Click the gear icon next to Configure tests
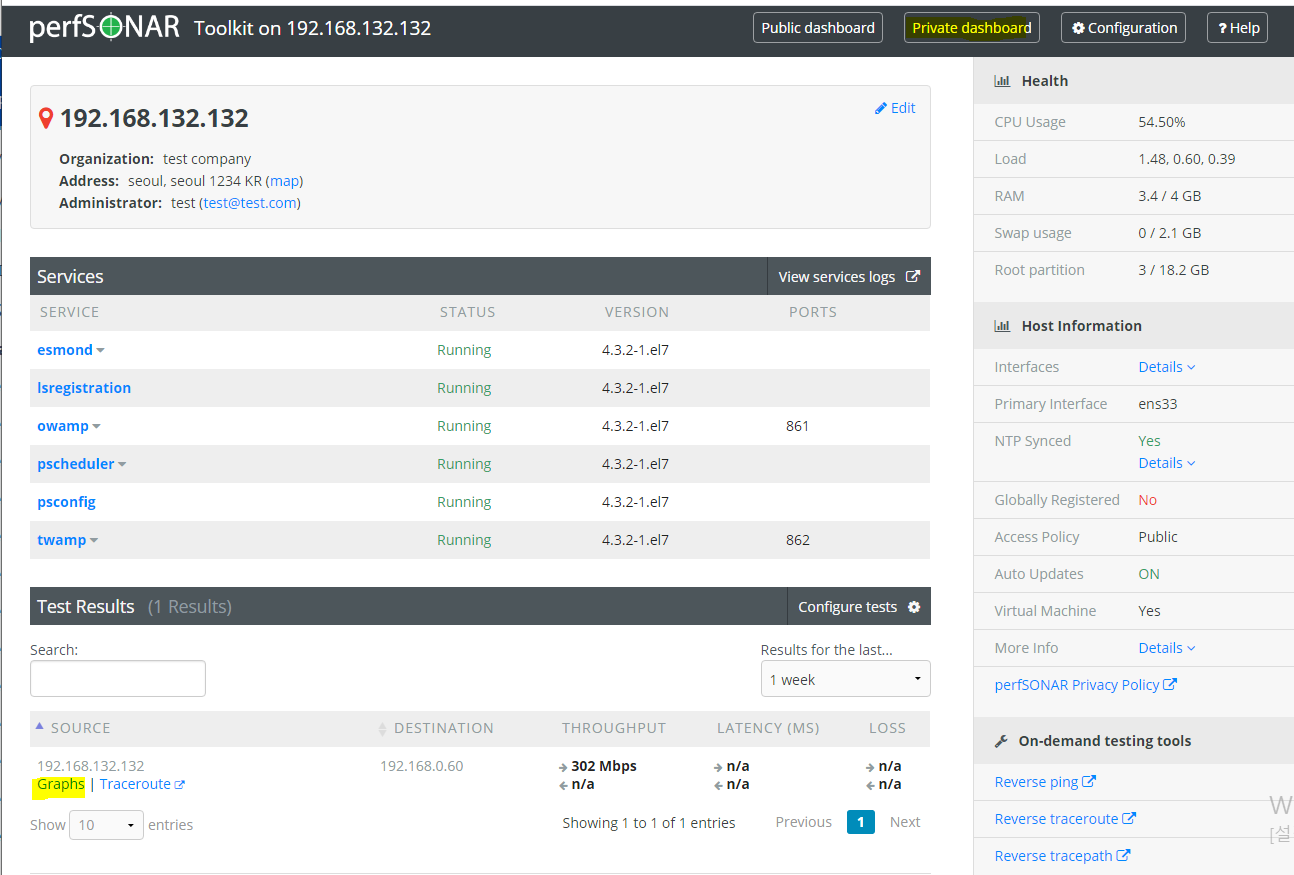This screenshot has width=1294, height=875. [x=913, y=607]
